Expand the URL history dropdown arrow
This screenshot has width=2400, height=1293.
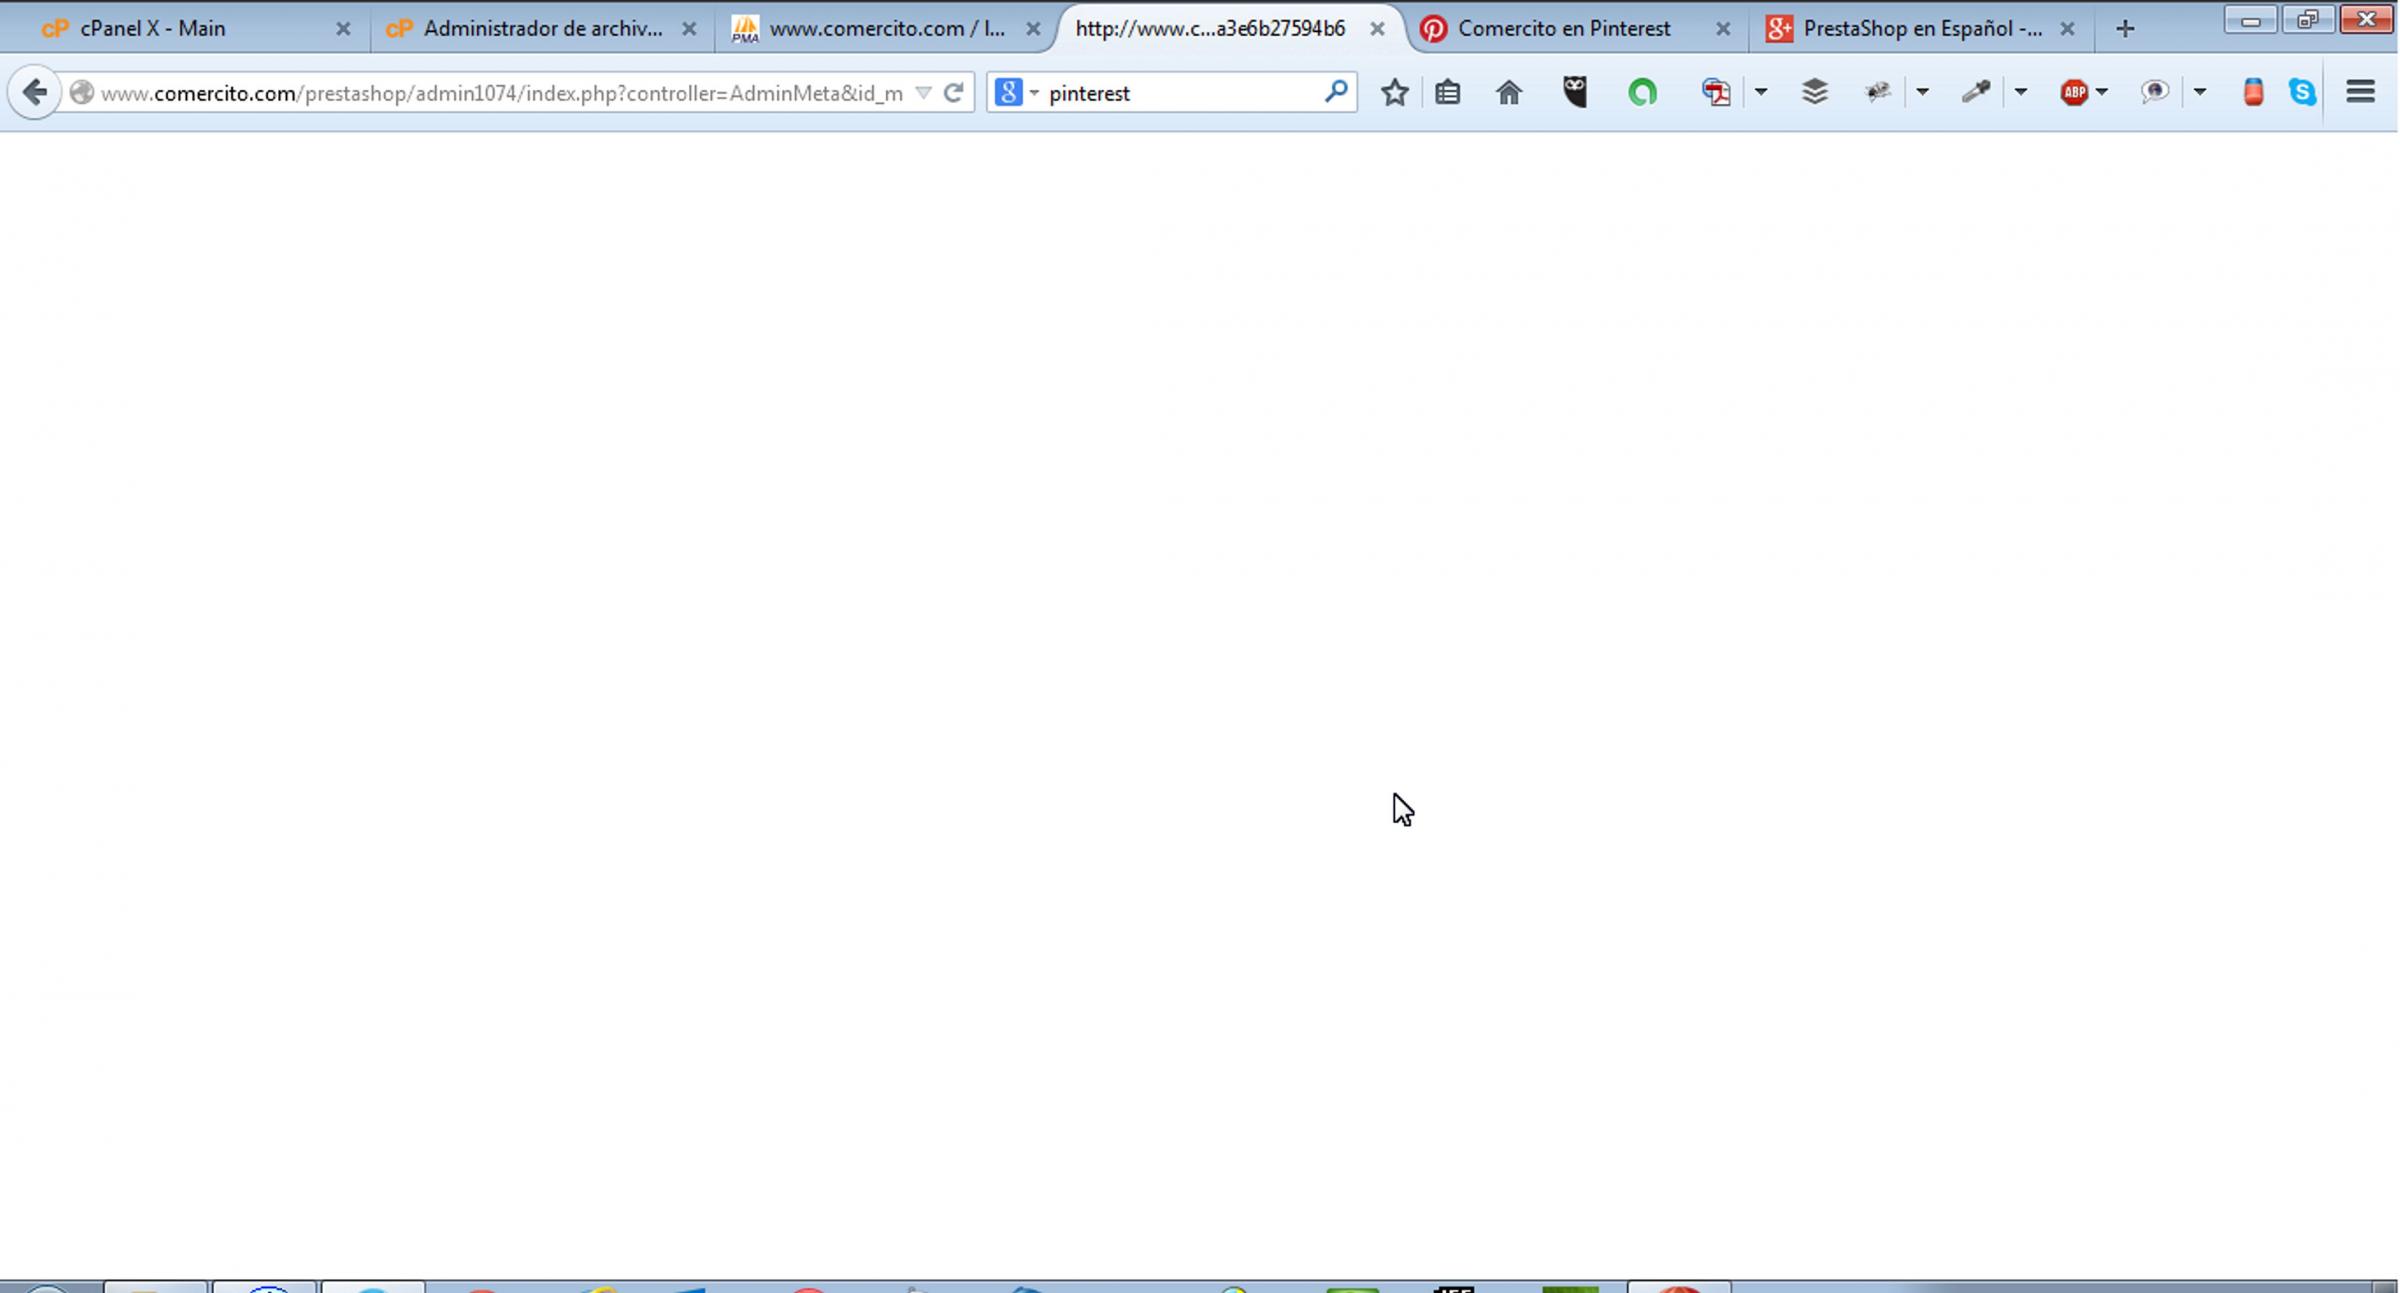(924, 93)
